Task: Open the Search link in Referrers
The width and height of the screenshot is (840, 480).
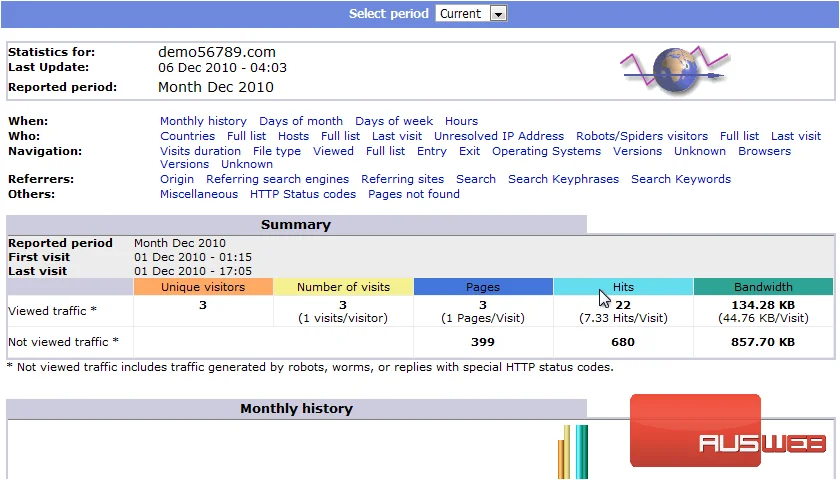Action: click(x=476, y=179)
